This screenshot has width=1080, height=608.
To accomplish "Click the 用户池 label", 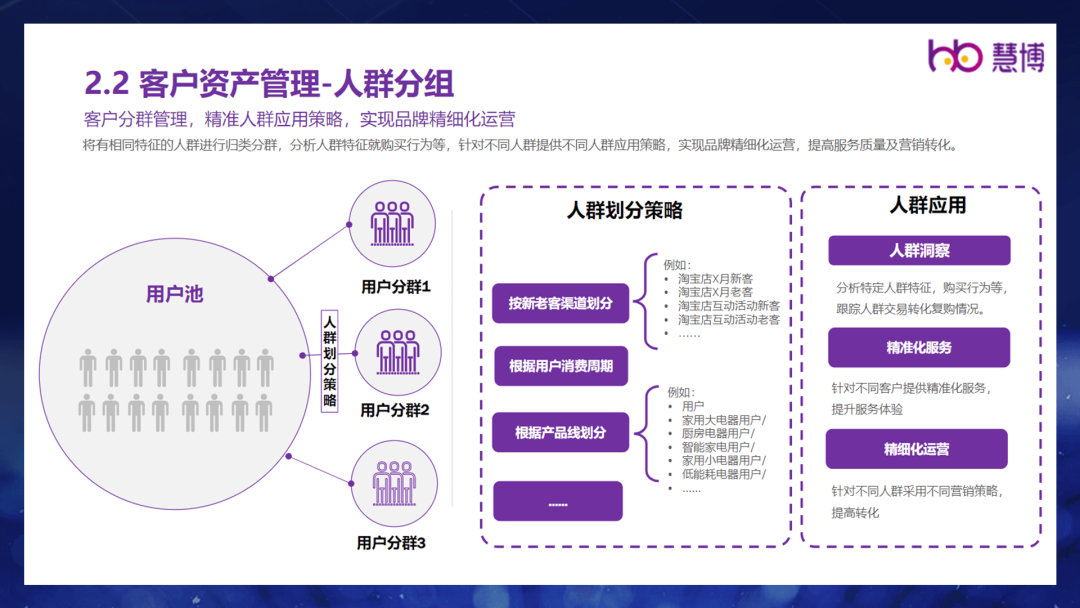I will point(174,295).
